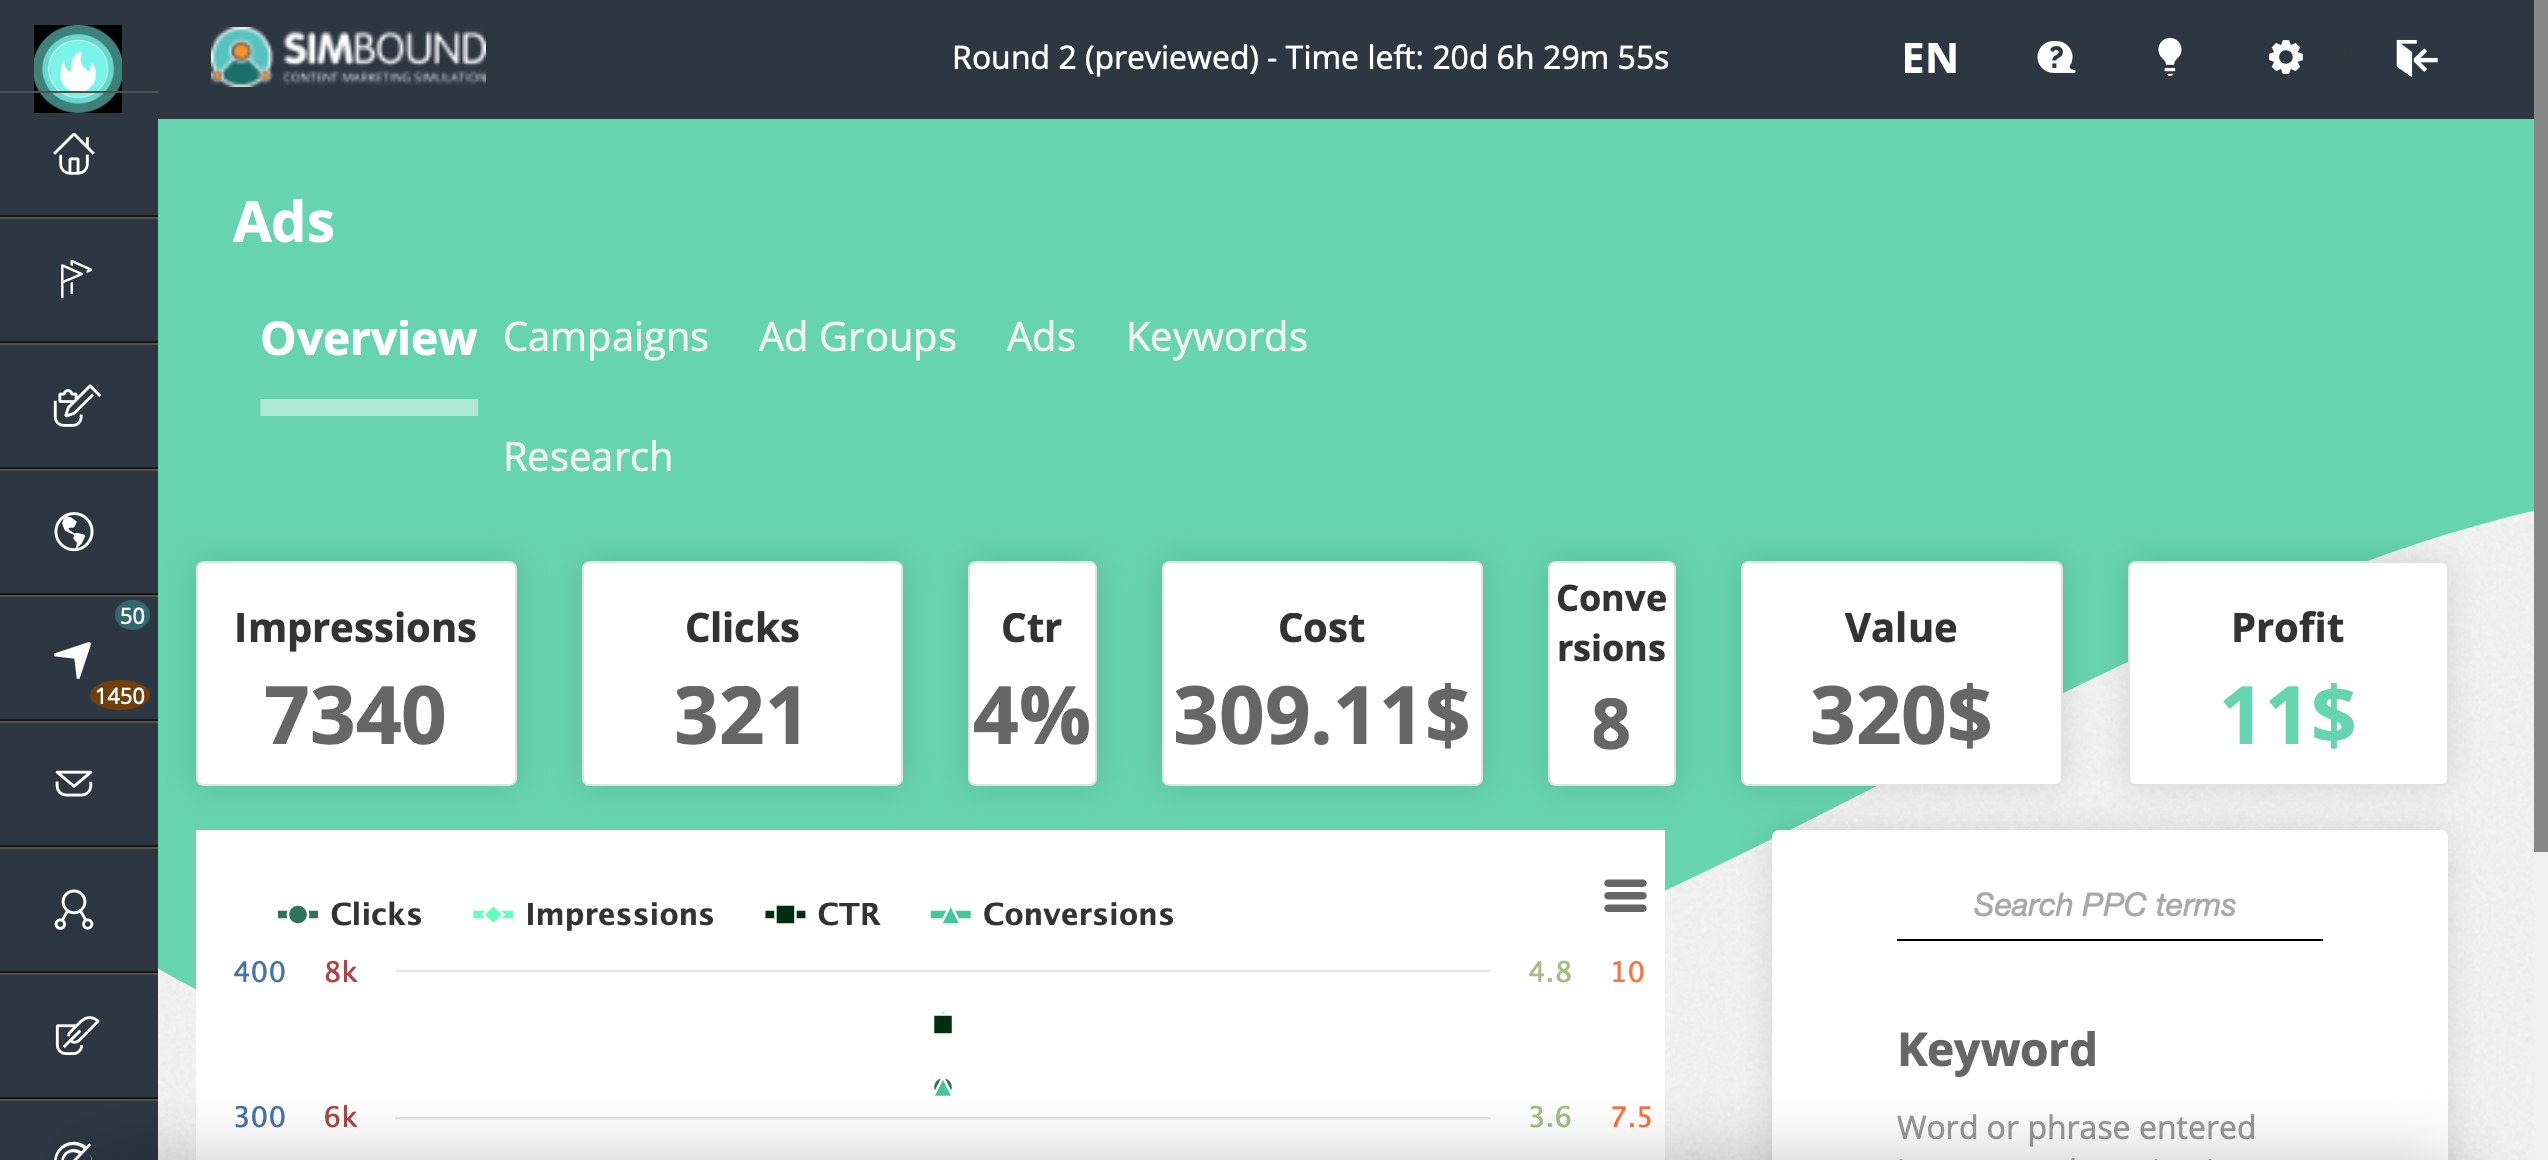Open the flag goals sidebar icon
This screenshot has height=1160, width=2548.
tap(74, 279)
